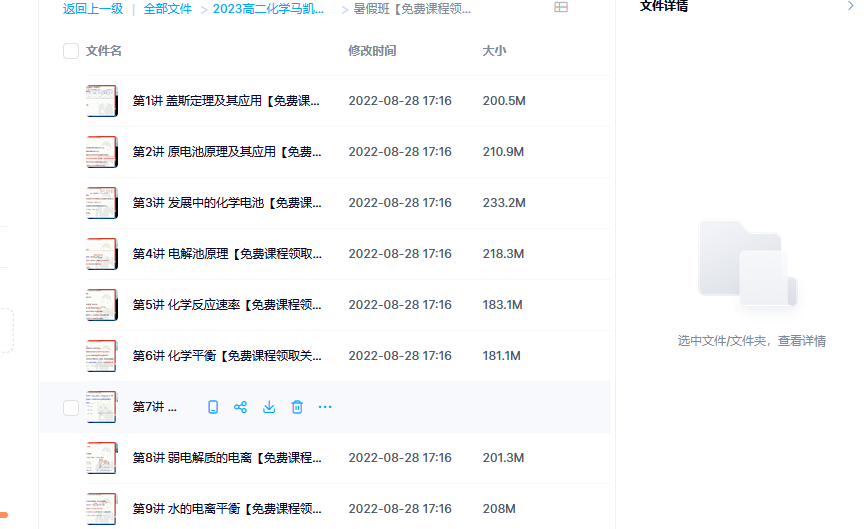
Task: Tick the checkbox for 第7讲 file
Action: 71,407
